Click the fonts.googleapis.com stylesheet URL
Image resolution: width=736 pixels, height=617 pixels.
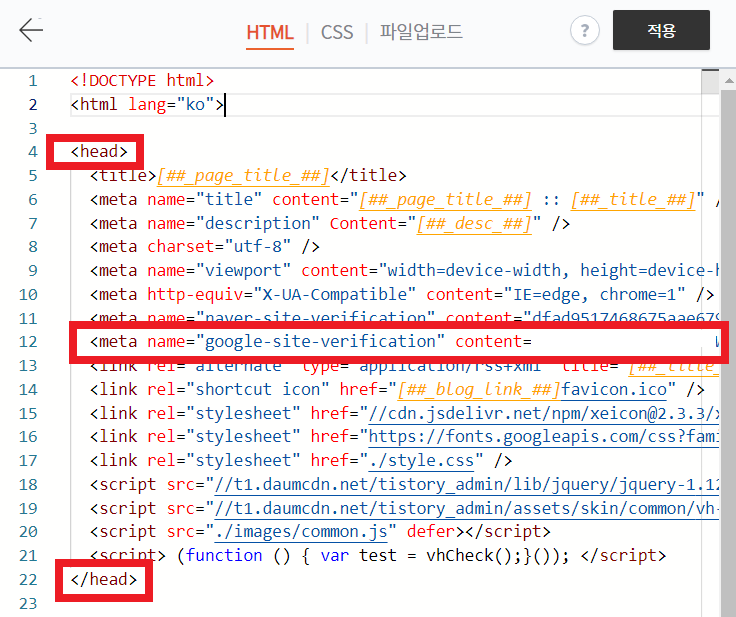tap(544, 437)
